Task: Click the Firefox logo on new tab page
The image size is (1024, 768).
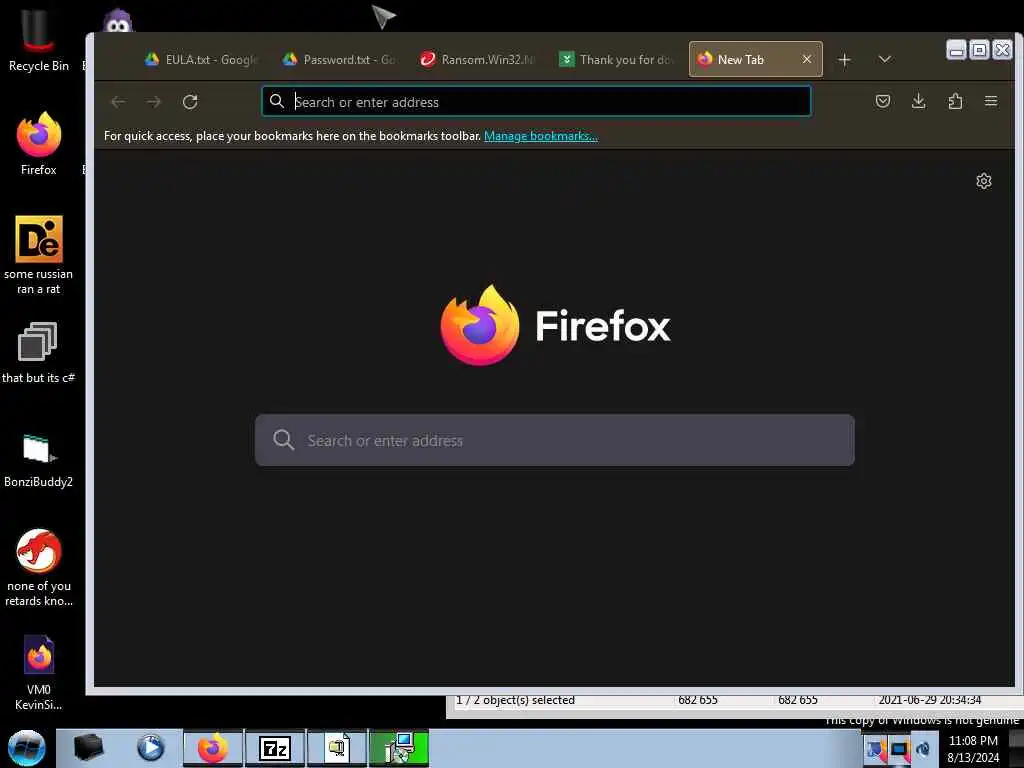Action: pyautogui.click(x=555, y=325)
